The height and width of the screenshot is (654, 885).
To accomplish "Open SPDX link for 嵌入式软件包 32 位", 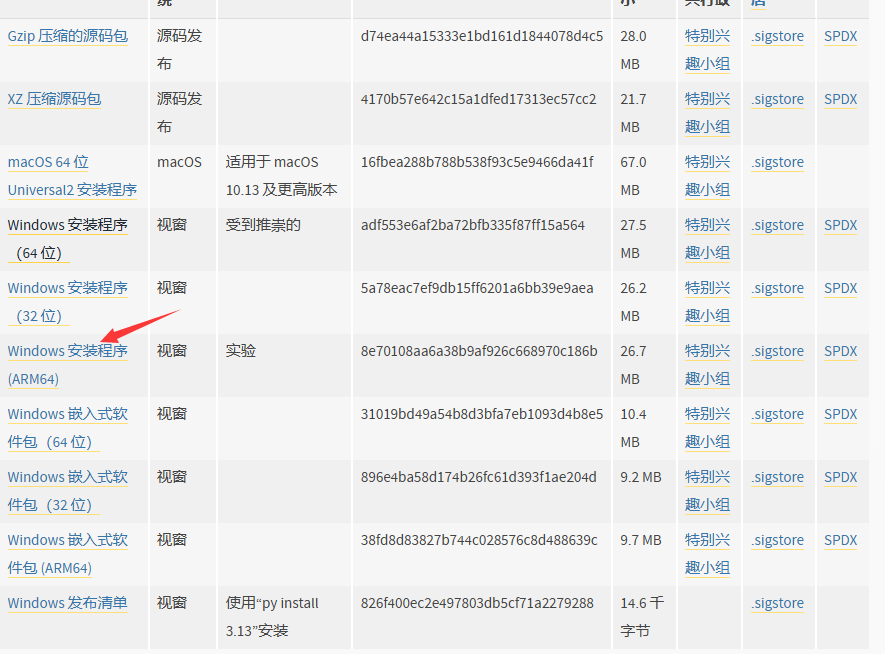I will (x=840, y=477).
